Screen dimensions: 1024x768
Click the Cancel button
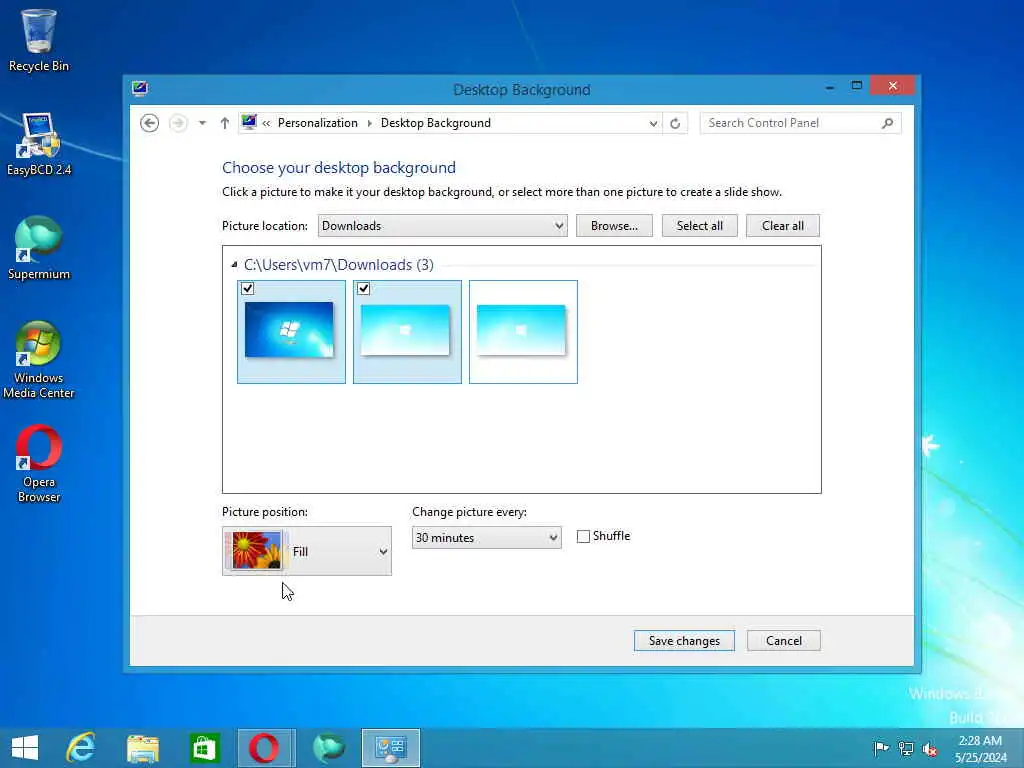pyautogui.click(x=784, y=641)
